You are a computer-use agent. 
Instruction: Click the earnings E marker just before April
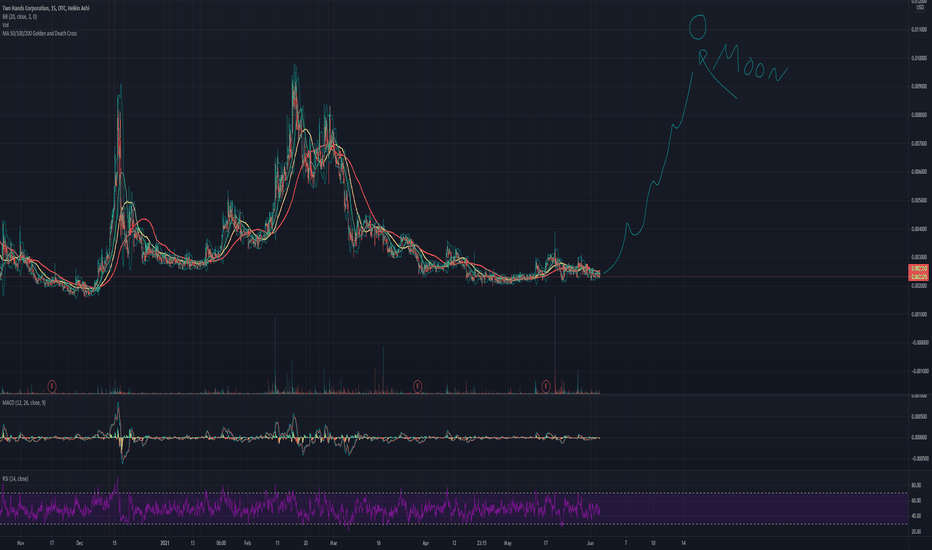click(418, 386)
